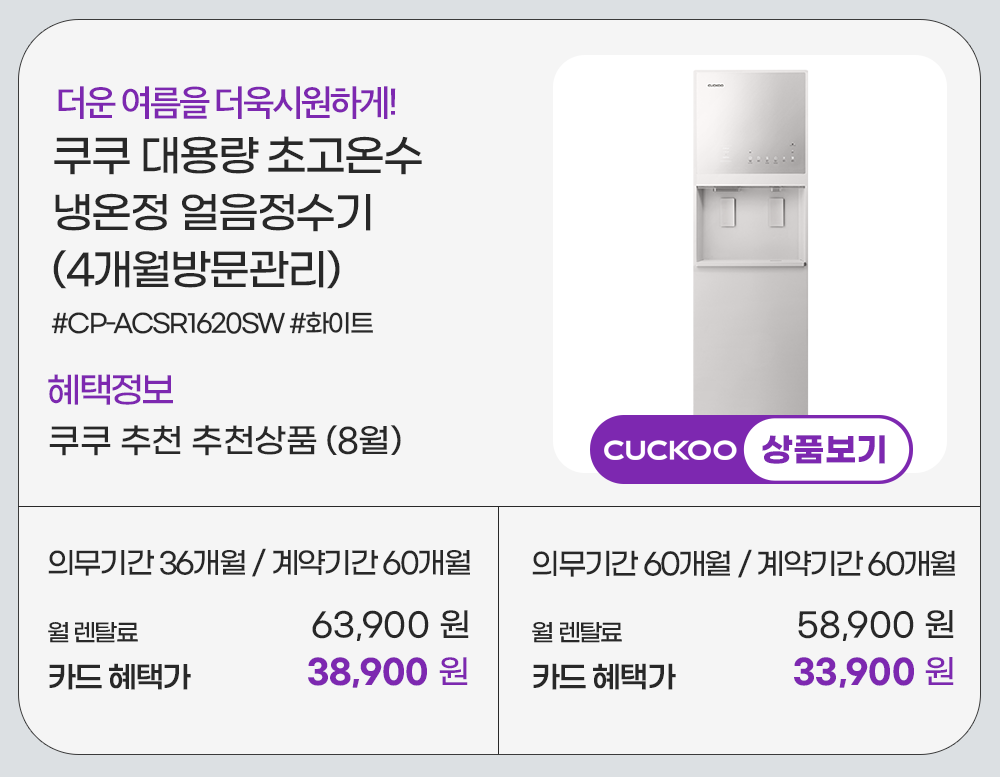
Task: Click the 38,900 원 card benefit price
Action: [388, 672]
